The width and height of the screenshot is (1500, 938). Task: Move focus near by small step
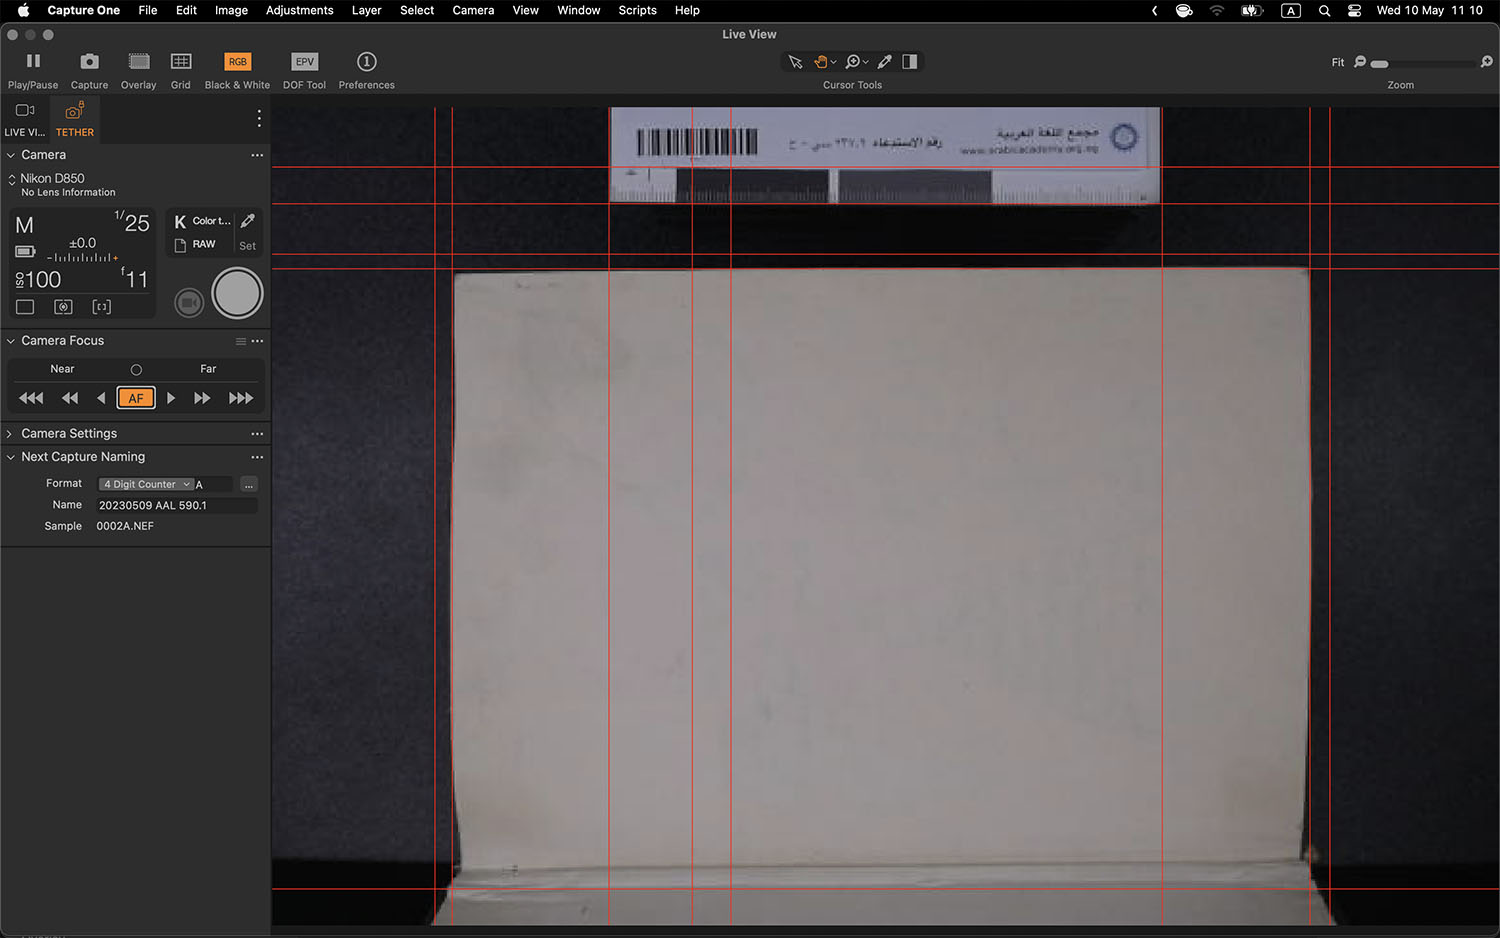[x=101, y=398]
